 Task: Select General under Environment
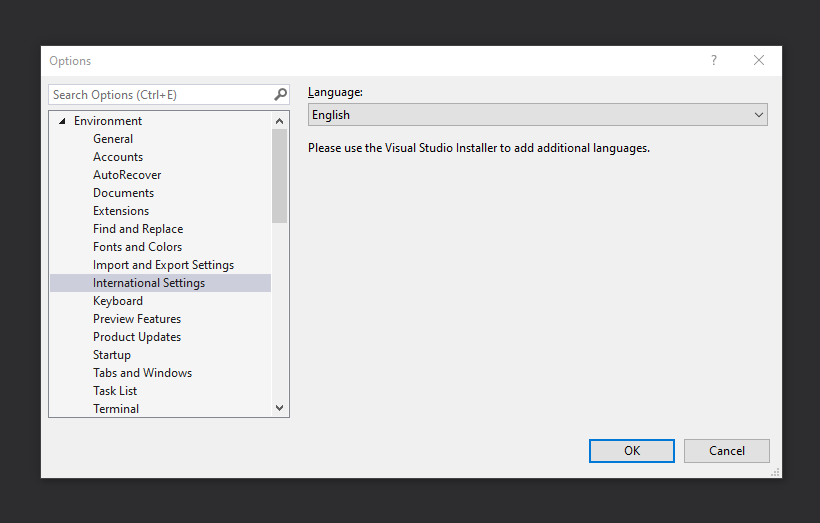coord(113,139)
